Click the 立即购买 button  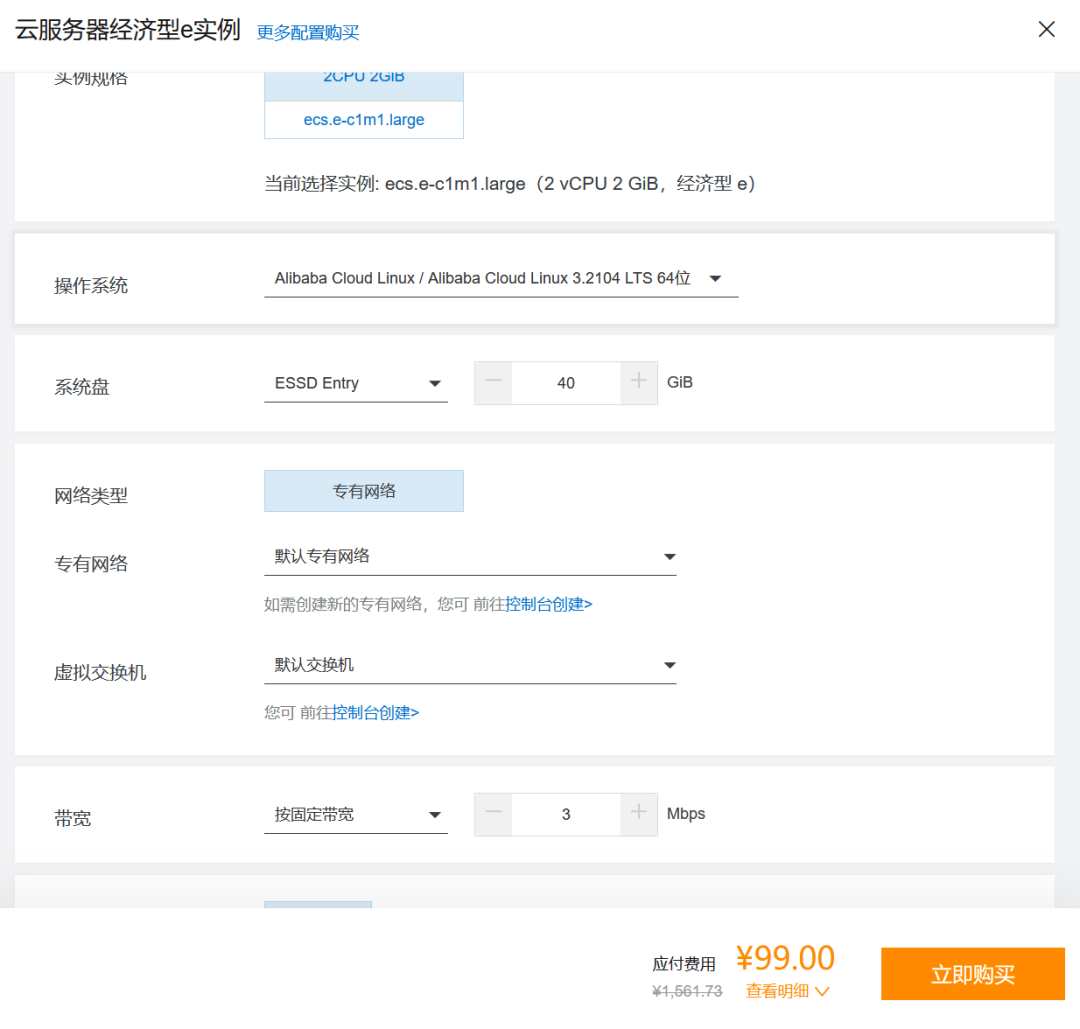point(973,974)
